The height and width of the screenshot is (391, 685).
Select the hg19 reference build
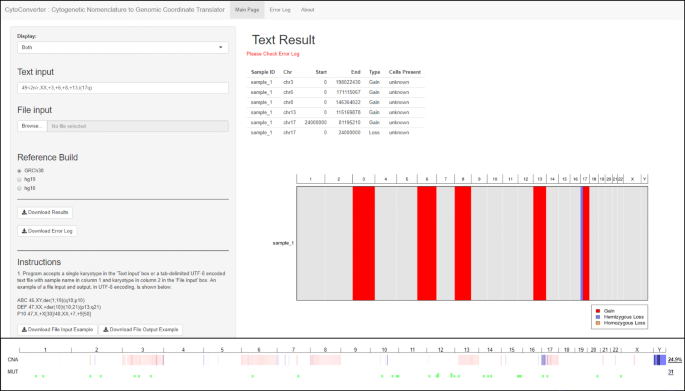(x=19, y=180)
